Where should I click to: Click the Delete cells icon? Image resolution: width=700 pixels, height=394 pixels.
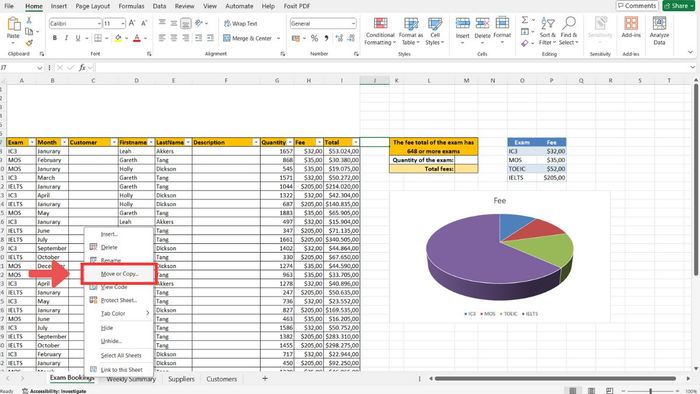coord(483,24)
